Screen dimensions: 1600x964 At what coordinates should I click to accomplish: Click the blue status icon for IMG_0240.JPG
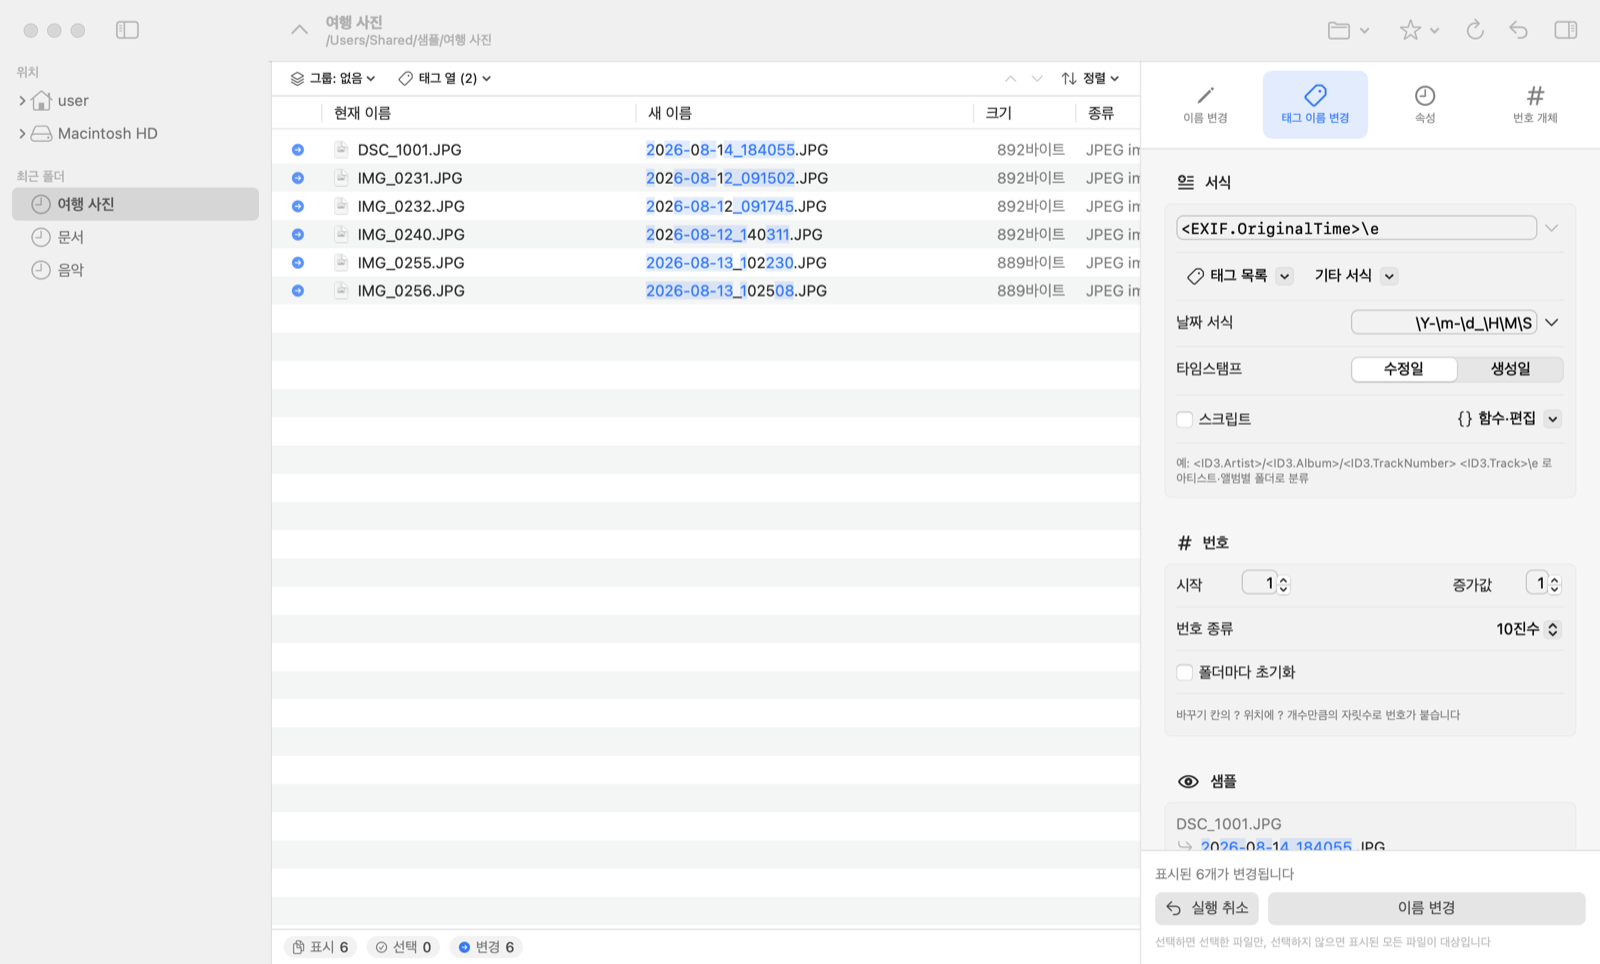point(298,234)
